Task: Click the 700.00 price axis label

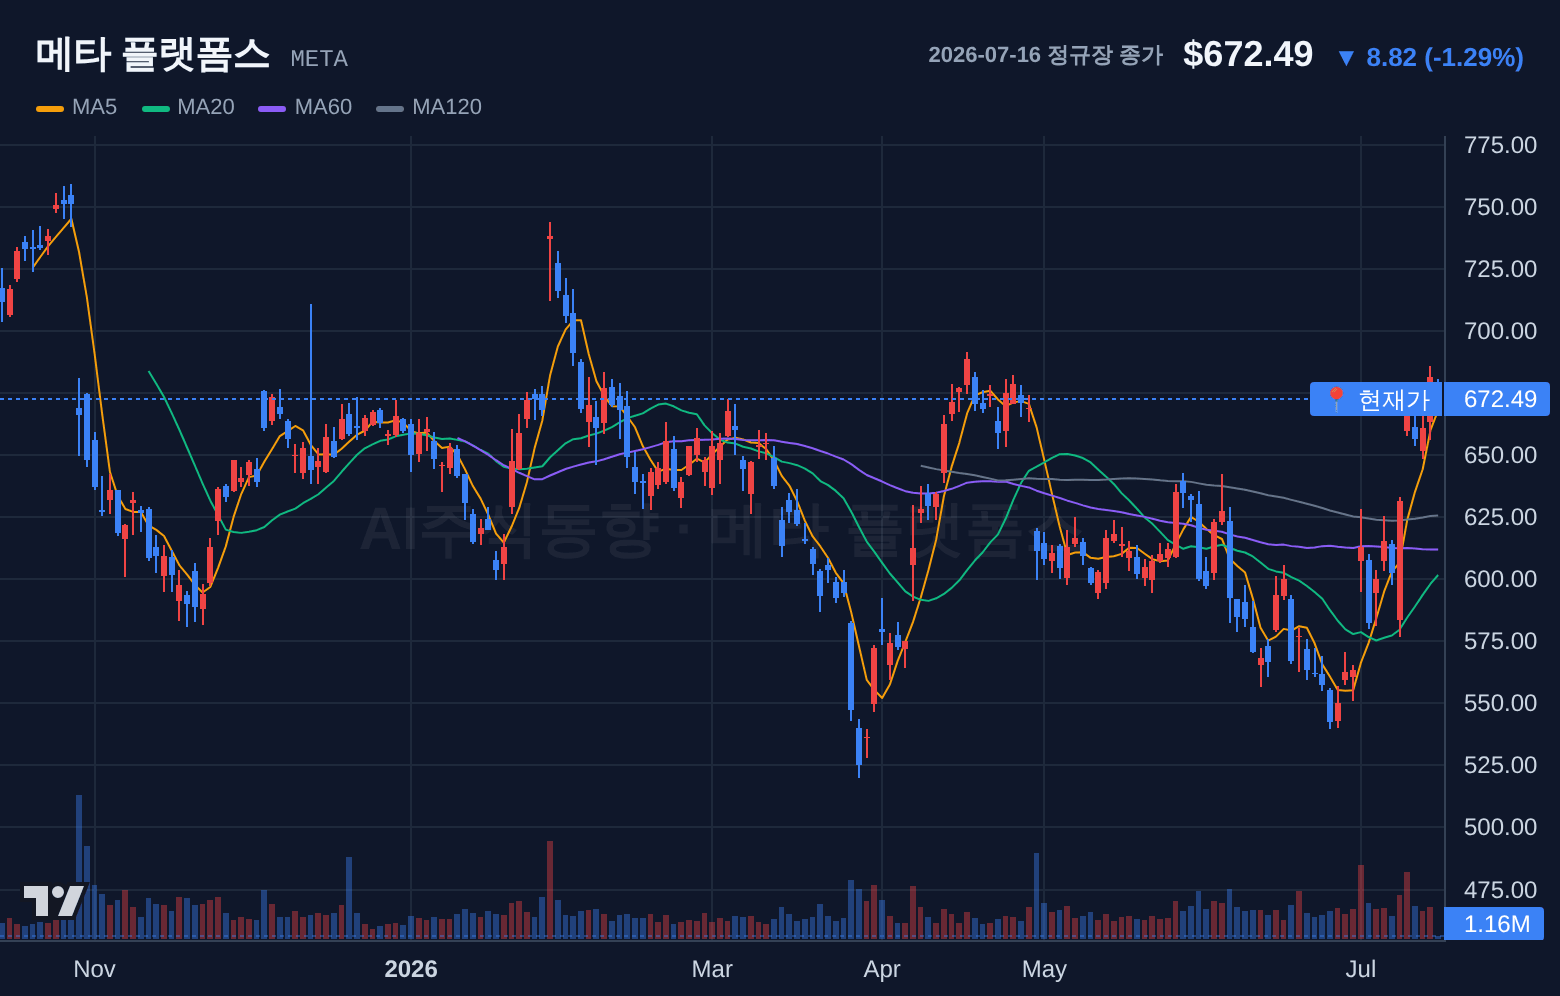Action: click(x=1500, y=331)
